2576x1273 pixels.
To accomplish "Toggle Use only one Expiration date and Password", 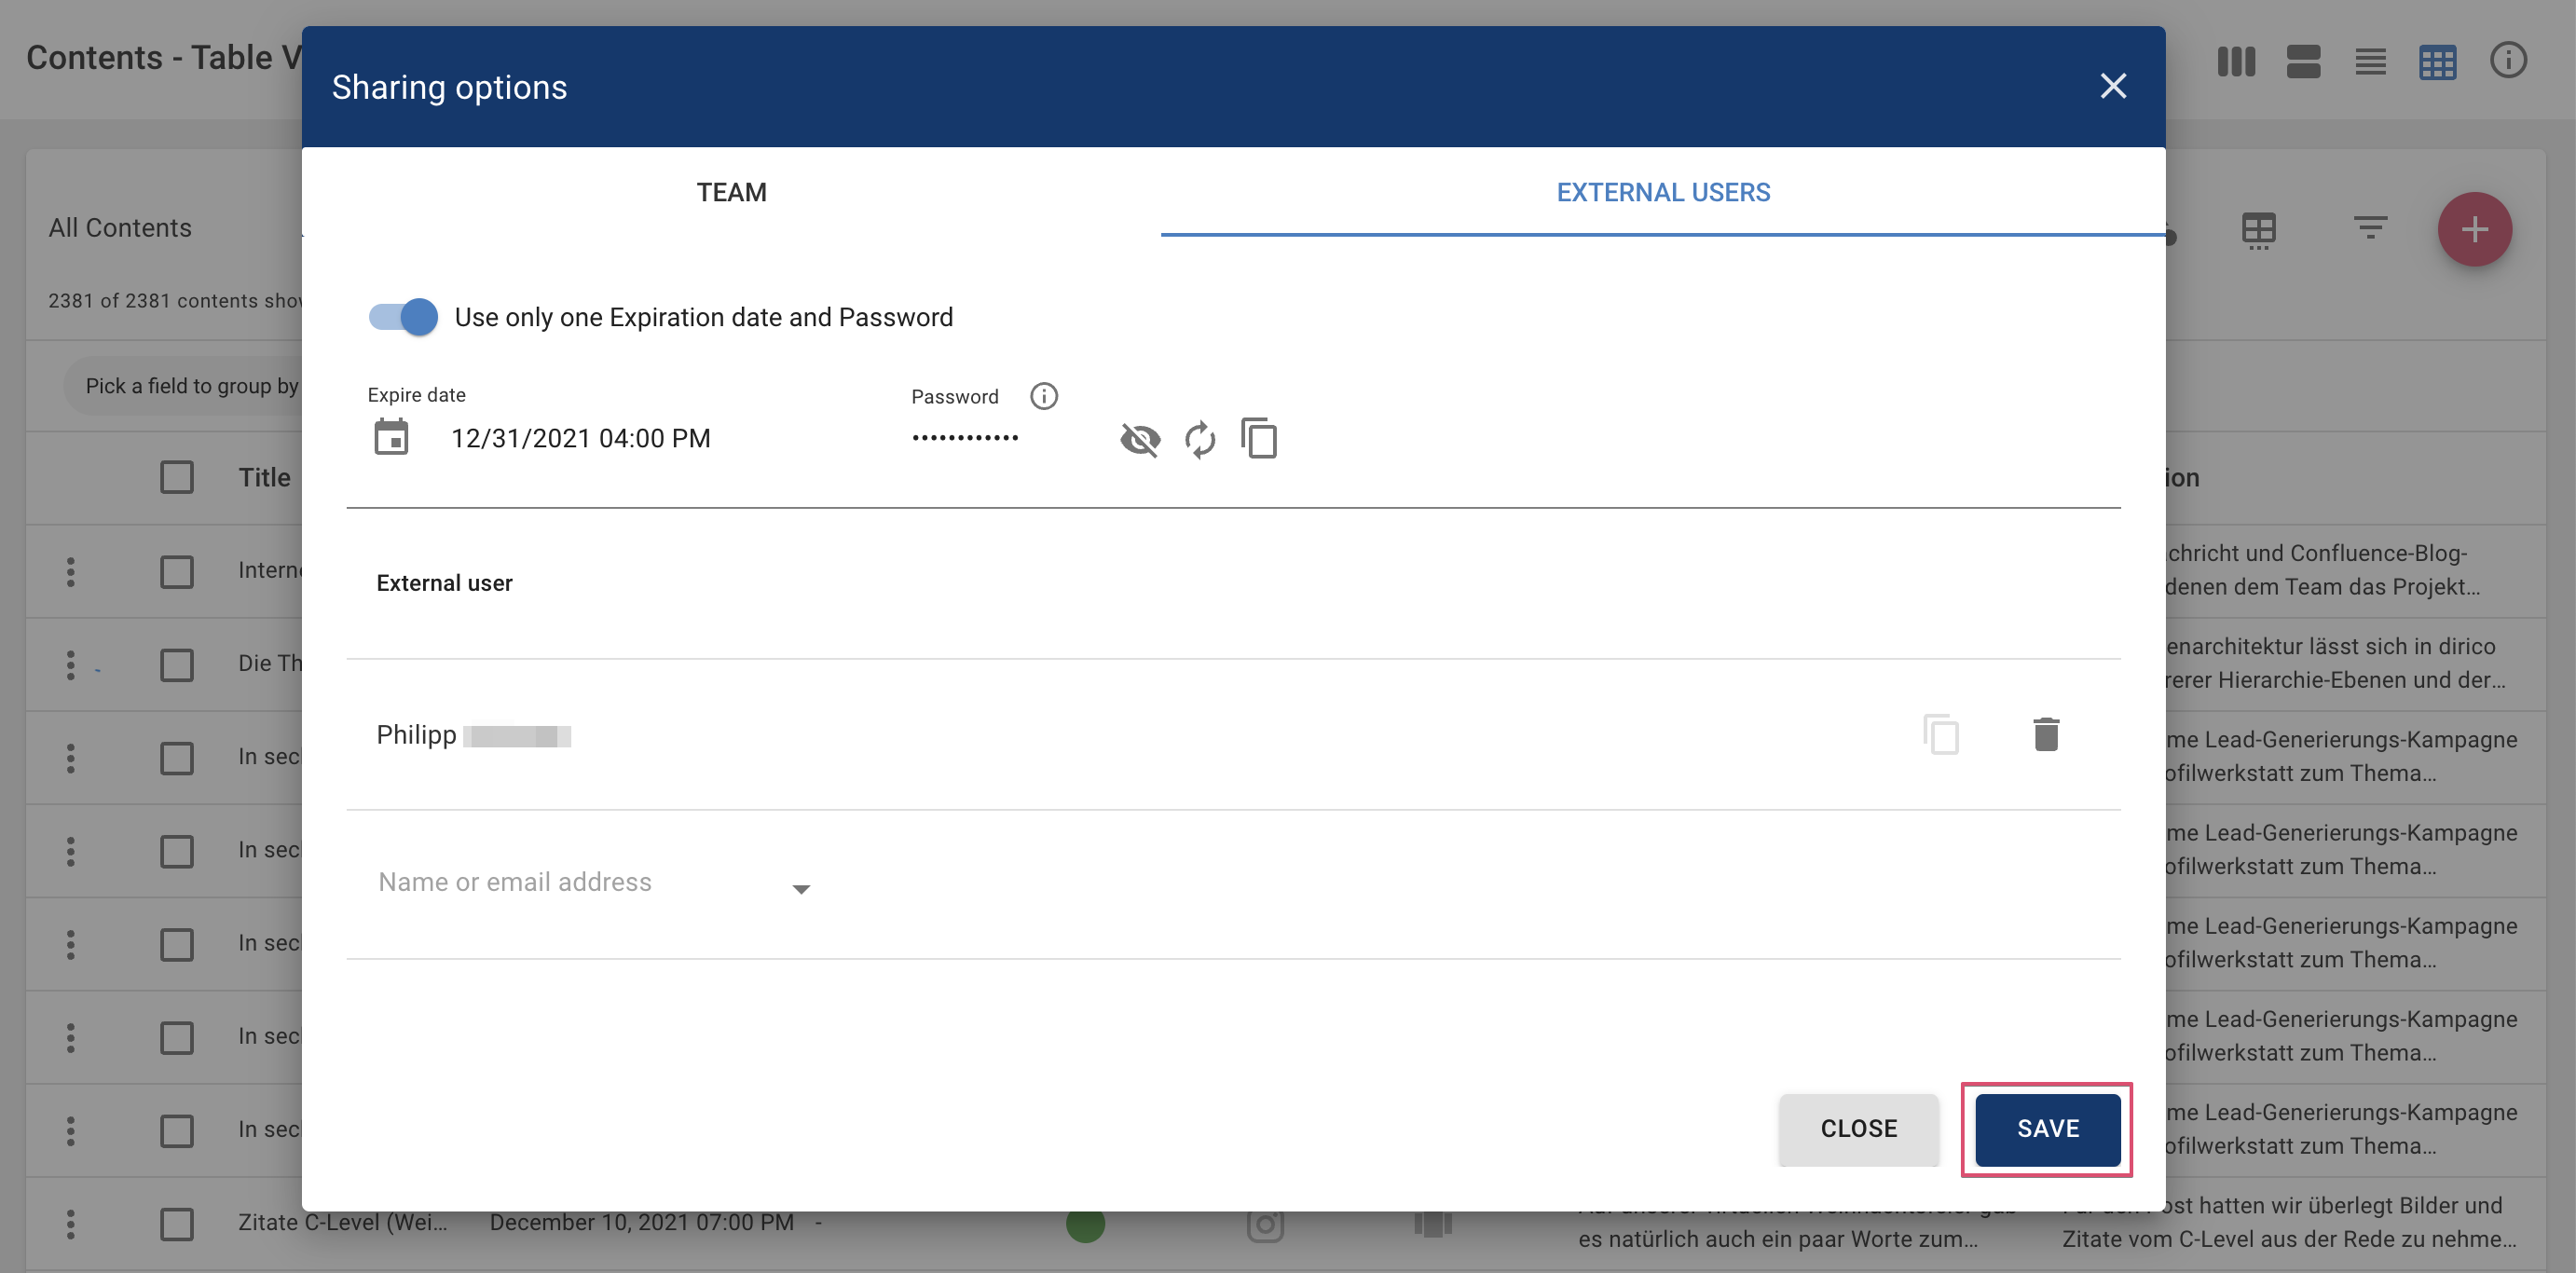I will 403,317.
